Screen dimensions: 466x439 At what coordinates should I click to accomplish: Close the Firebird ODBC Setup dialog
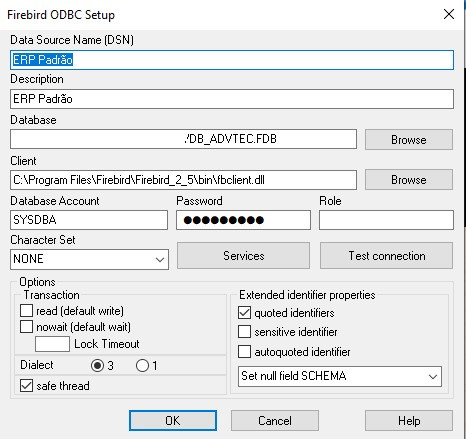449,14
